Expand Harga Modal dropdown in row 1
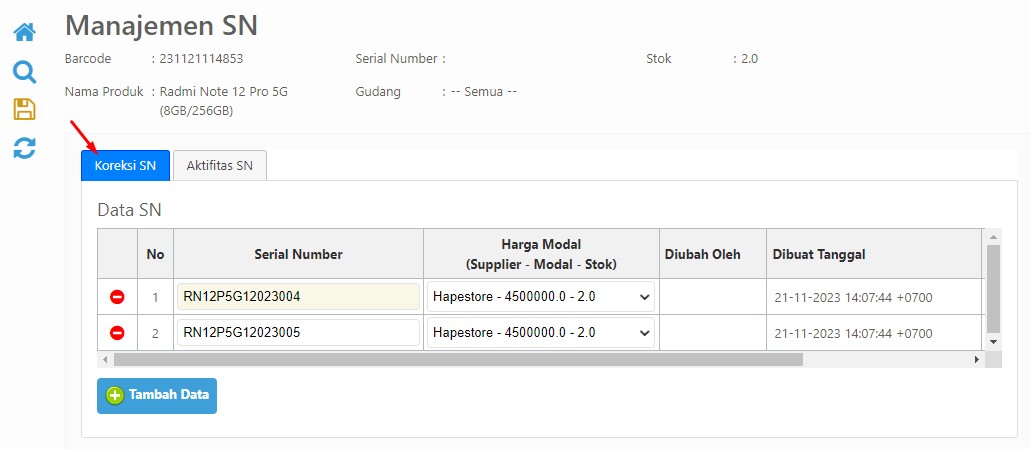This screenshot has width=1030, height=449. [x=541, y=297]
